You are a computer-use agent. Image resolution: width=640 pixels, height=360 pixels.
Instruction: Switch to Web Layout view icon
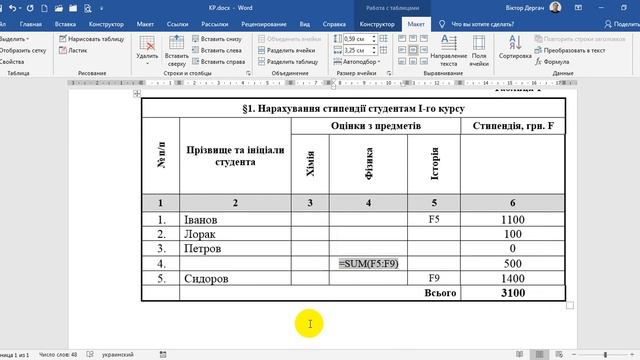click(559, 354)
